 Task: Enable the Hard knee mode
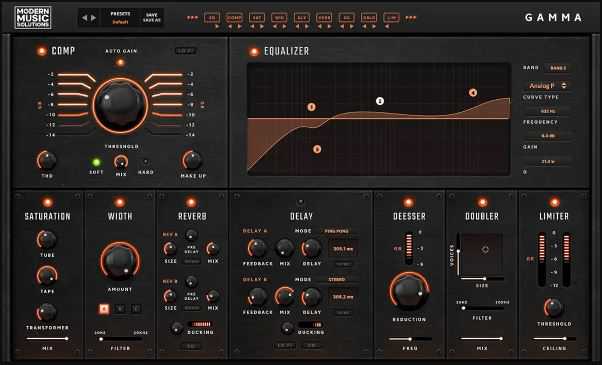coord(146,162)
